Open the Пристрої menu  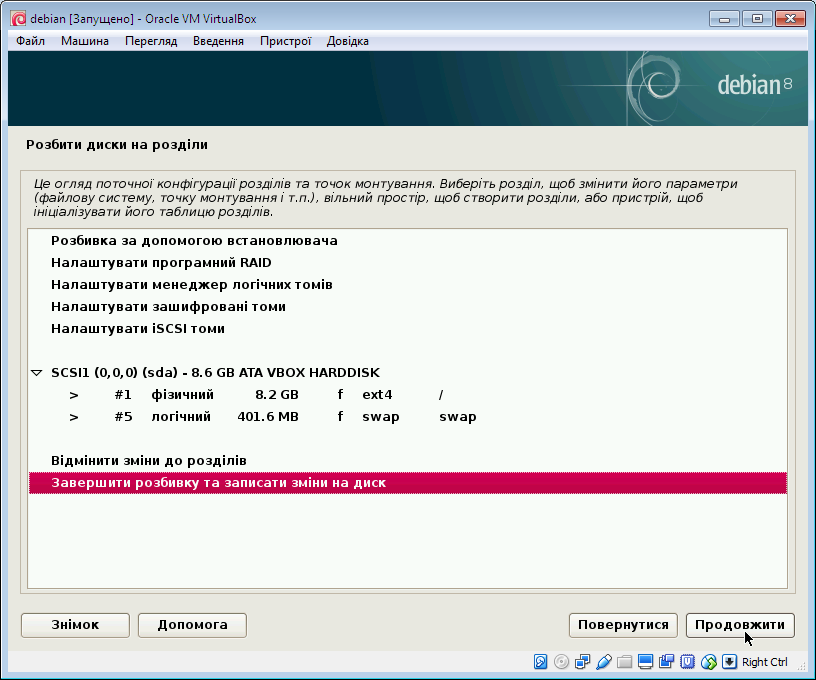pyautogui.click(x=285, y=41)
